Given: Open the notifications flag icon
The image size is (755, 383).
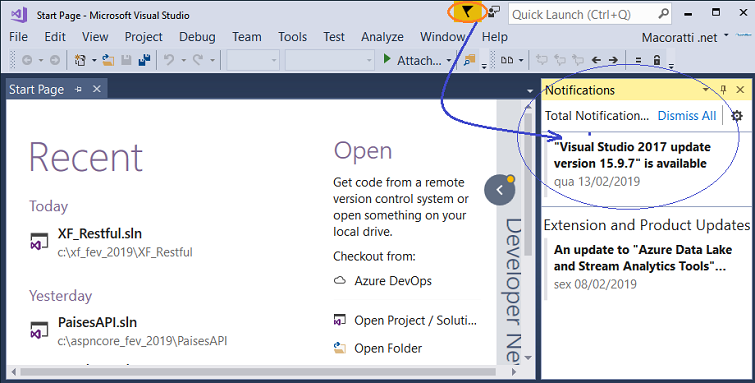Looking at the screenshot, I should click(467, 12).
